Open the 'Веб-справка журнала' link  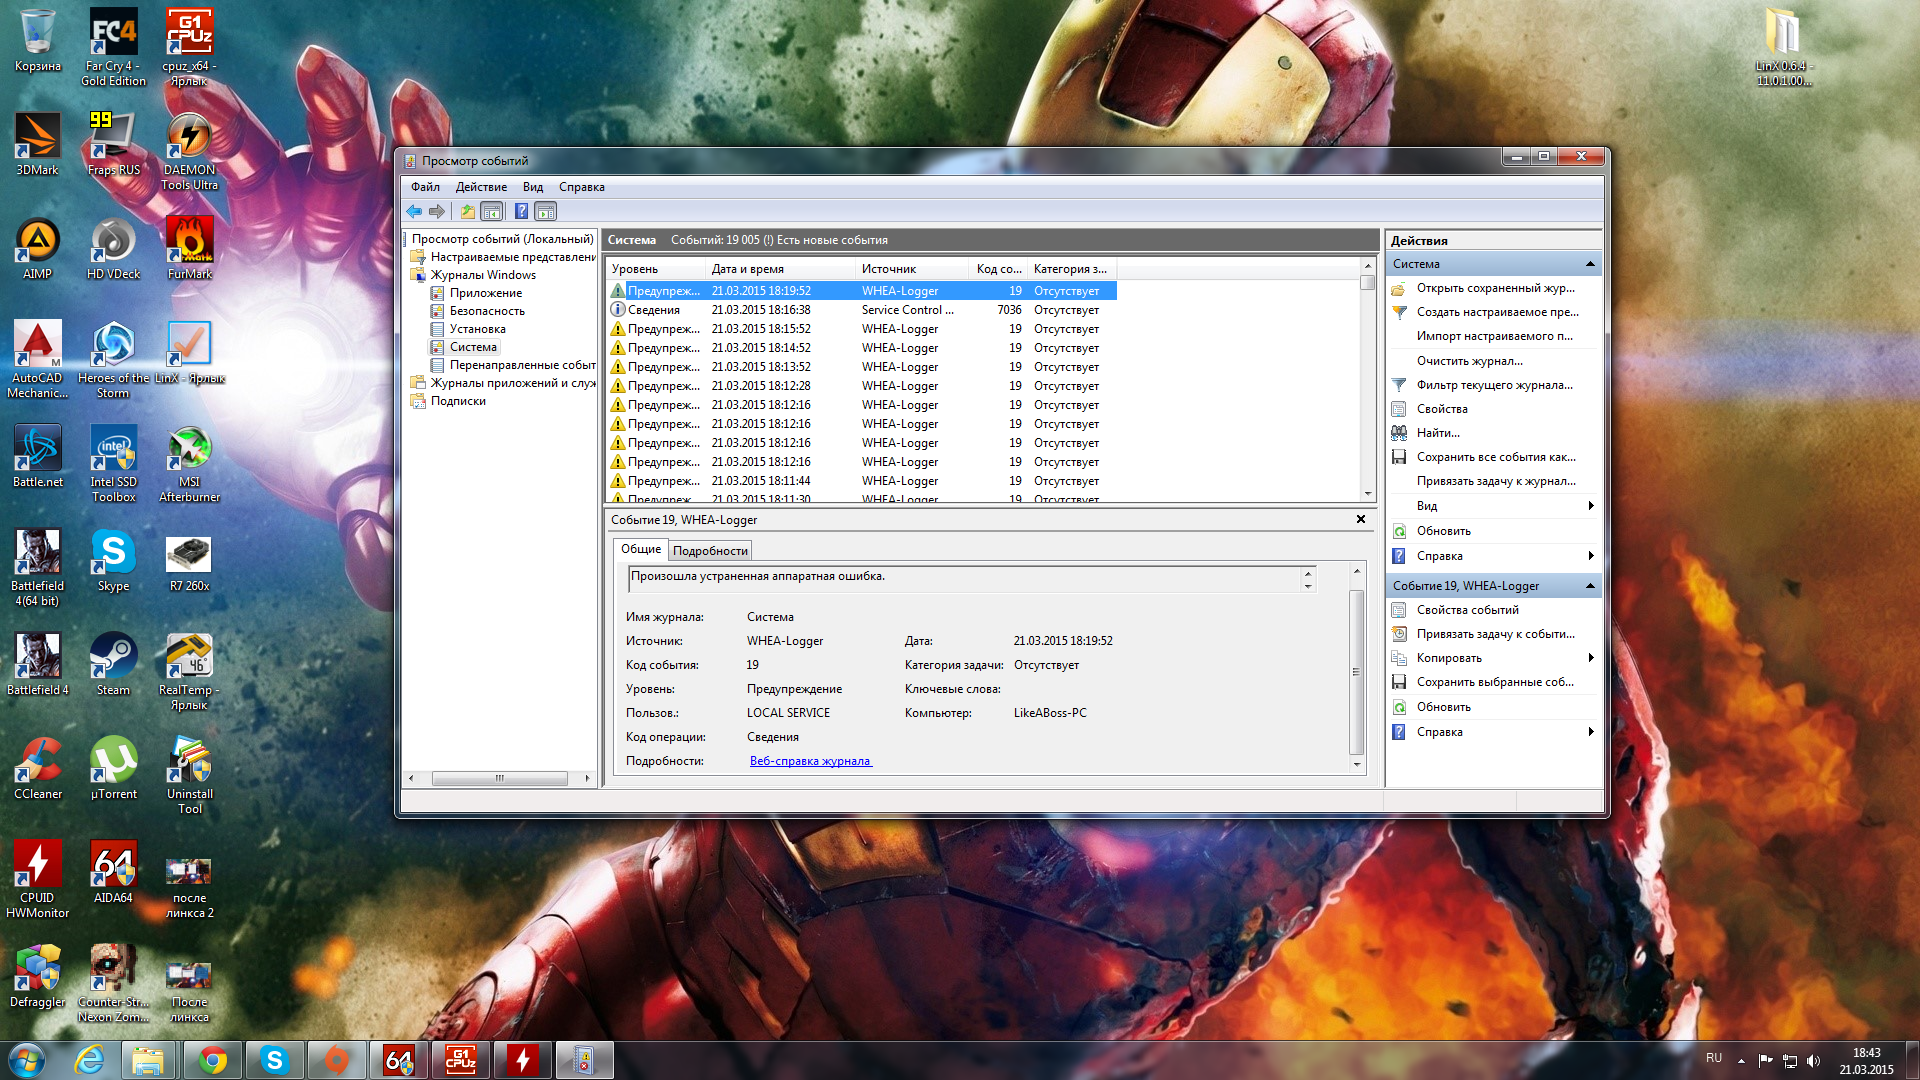[810, 761]
